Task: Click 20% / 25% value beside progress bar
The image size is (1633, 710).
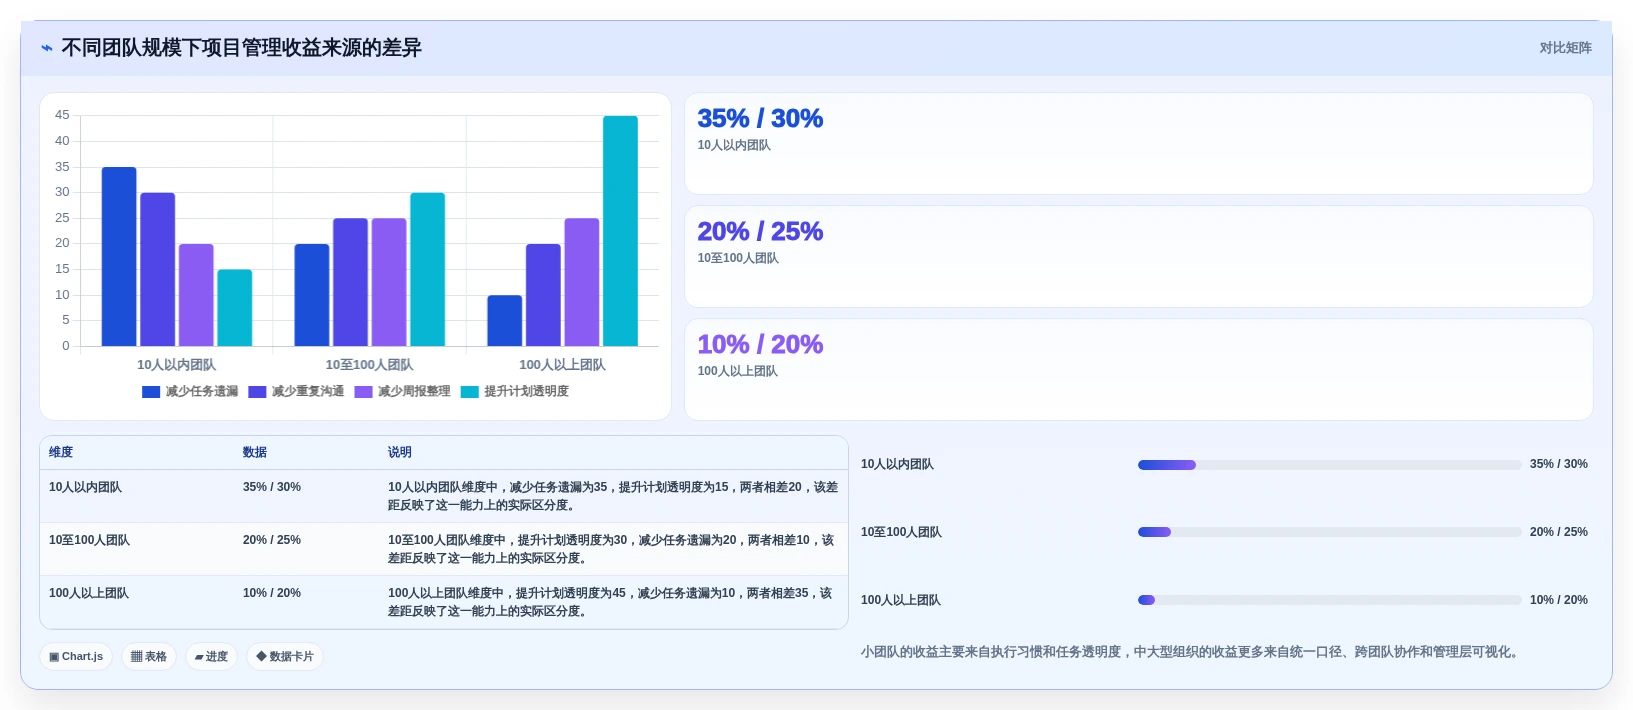Action: (x=1559, y=532)
